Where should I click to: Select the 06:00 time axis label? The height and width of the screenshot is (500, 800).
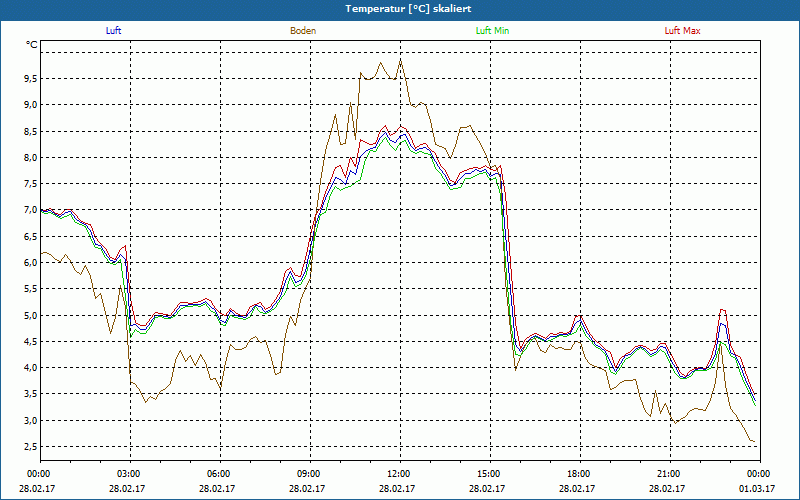point(219,473)
